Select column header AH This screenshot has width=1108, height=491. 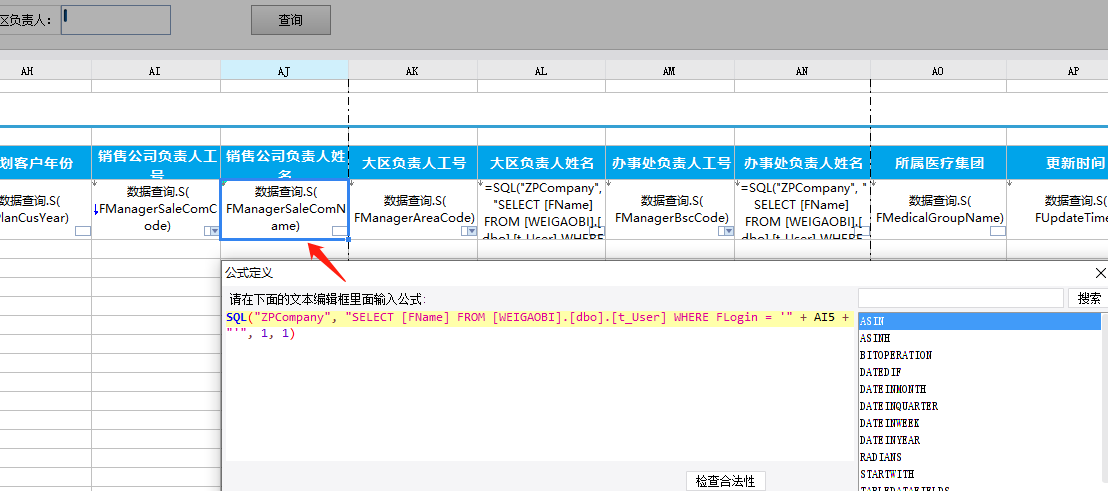click(x=45, y=71)
